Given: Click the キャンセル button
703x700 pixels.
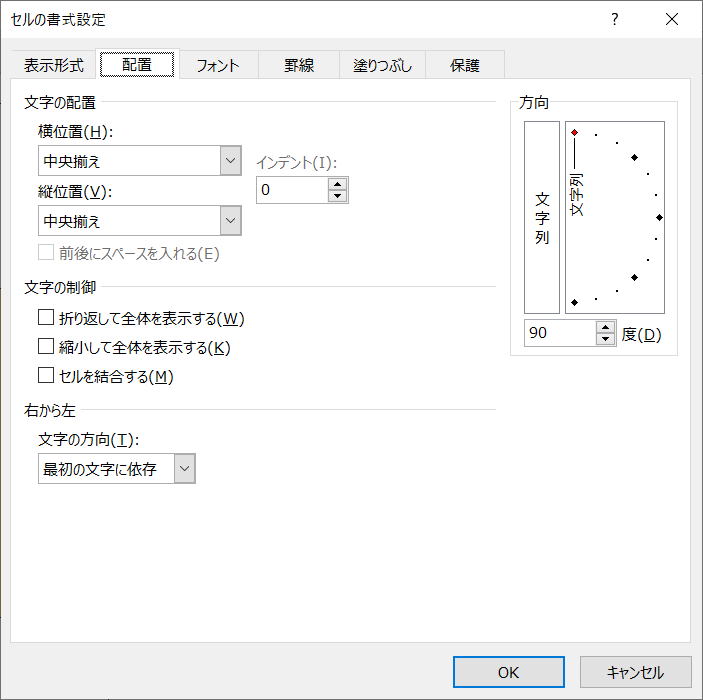Looking at the screenshot, I should tap(635, 672).
